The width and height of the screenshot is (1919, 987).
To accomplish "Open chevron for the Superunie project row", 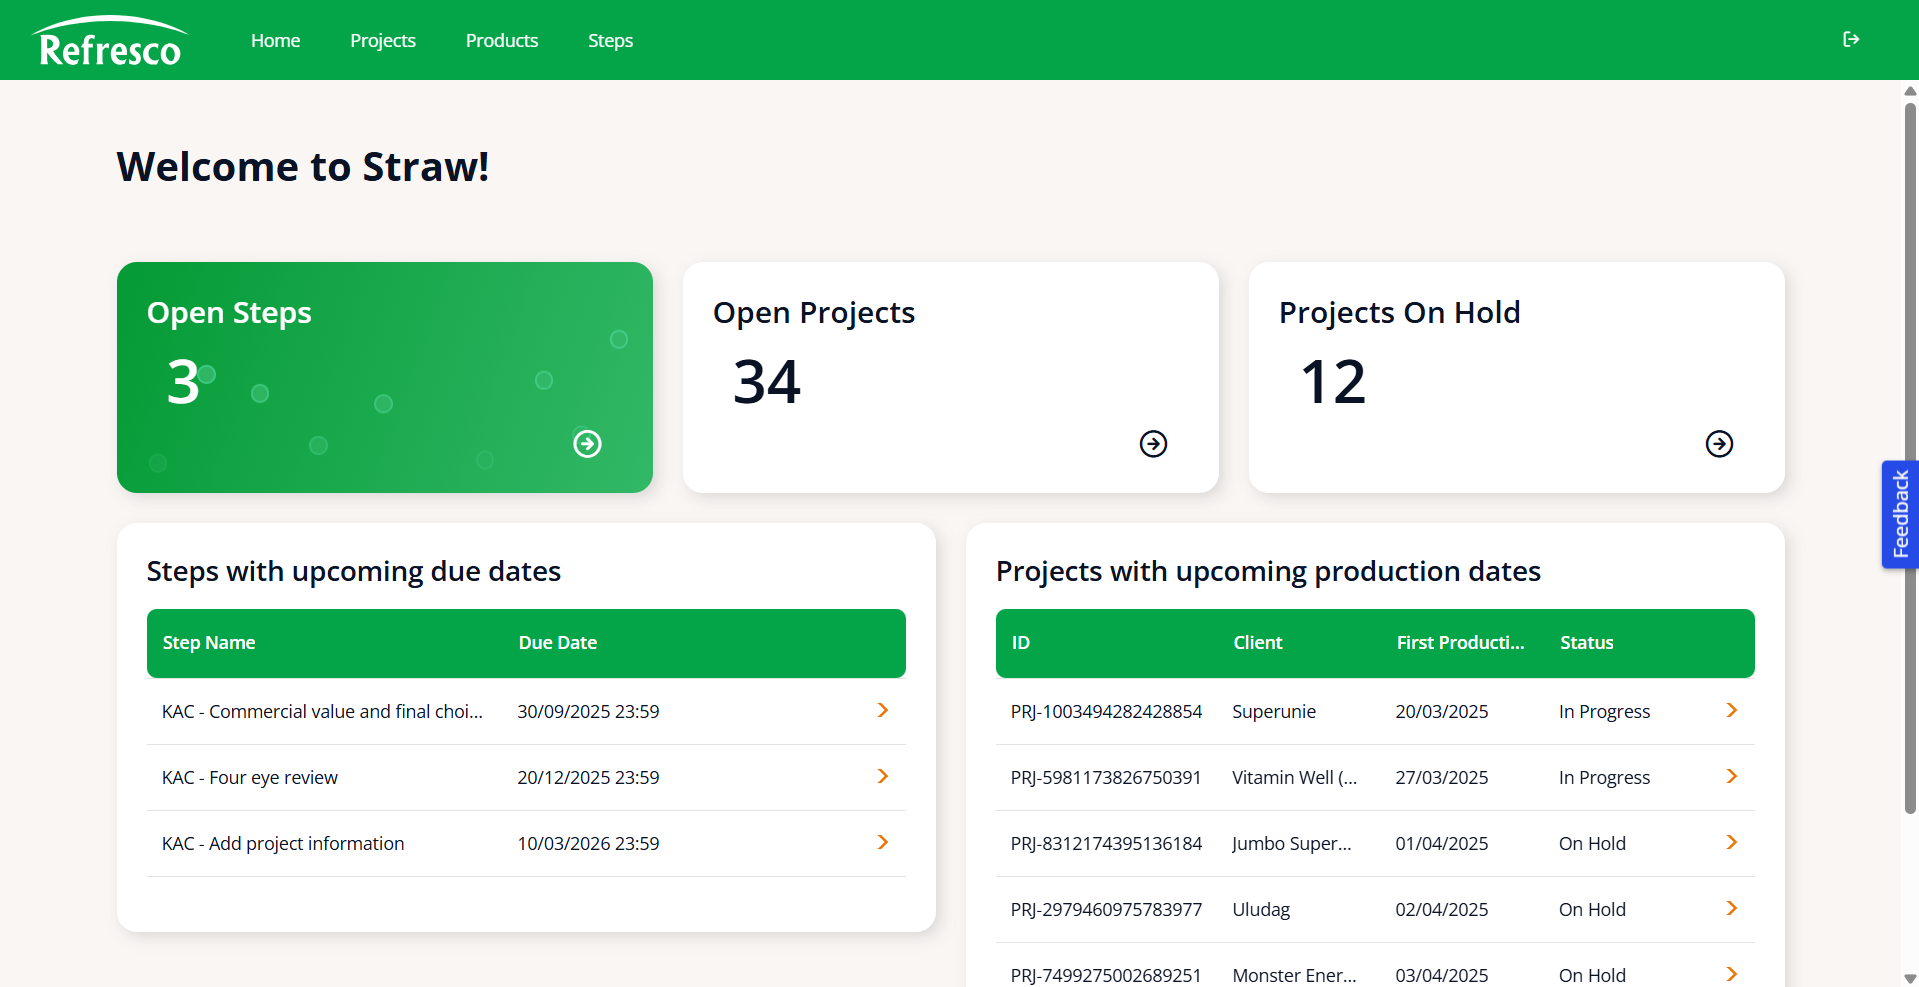I will tap(1732, 710).
